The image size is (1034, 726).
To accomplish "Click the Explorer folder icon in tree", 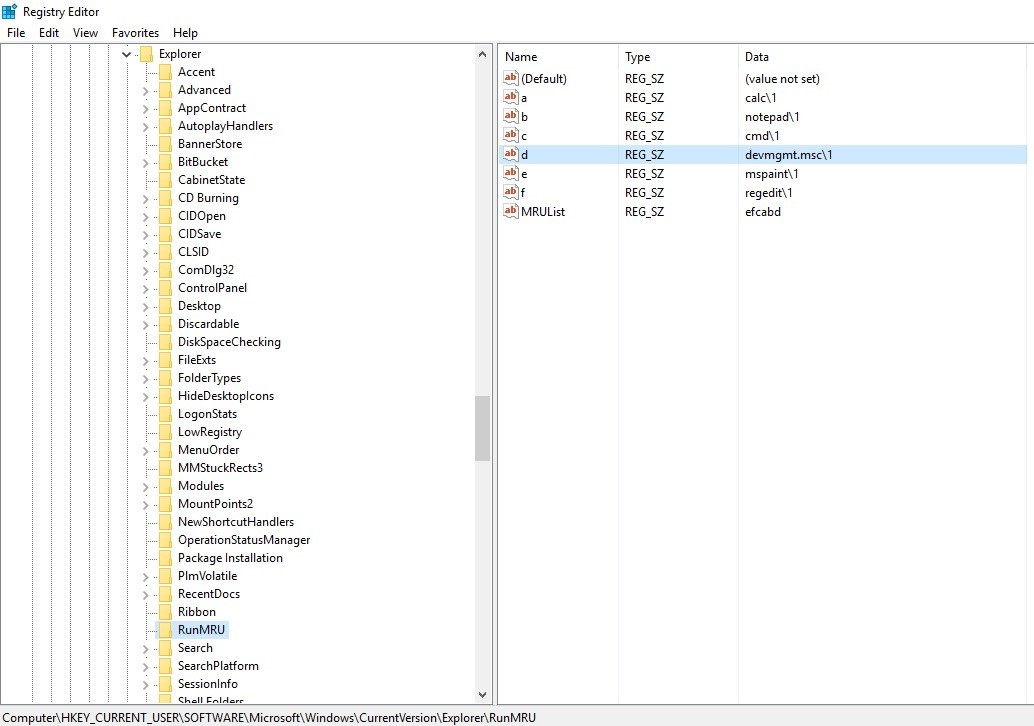I will tap(146, 54).
